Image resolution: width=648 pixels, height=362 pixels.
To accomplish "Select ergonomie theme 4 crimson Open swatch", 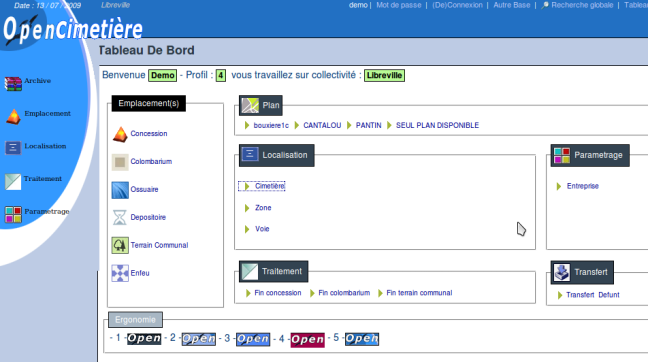I will pyautogui.click(x=307, y=340).
